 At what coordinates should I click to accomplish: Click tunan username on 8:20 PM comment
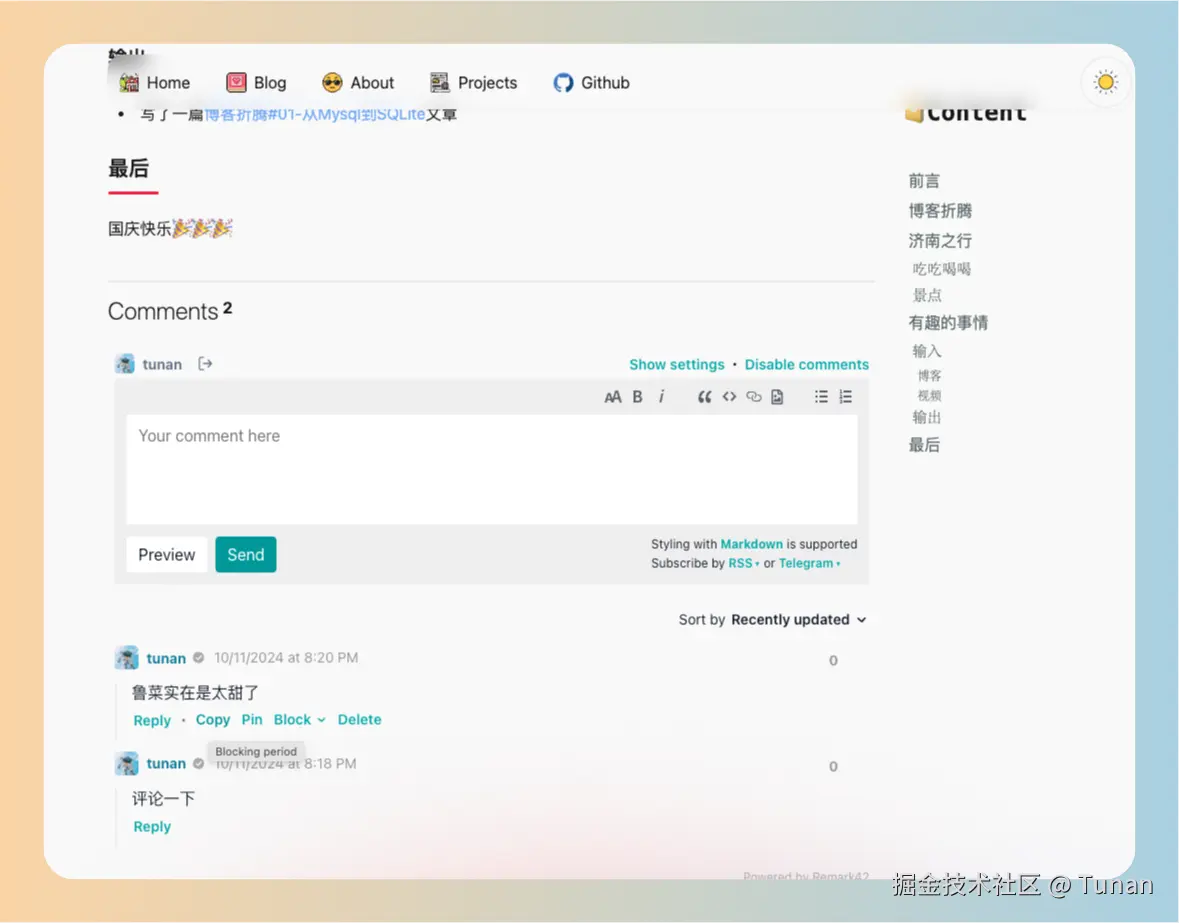coord(166,658)
